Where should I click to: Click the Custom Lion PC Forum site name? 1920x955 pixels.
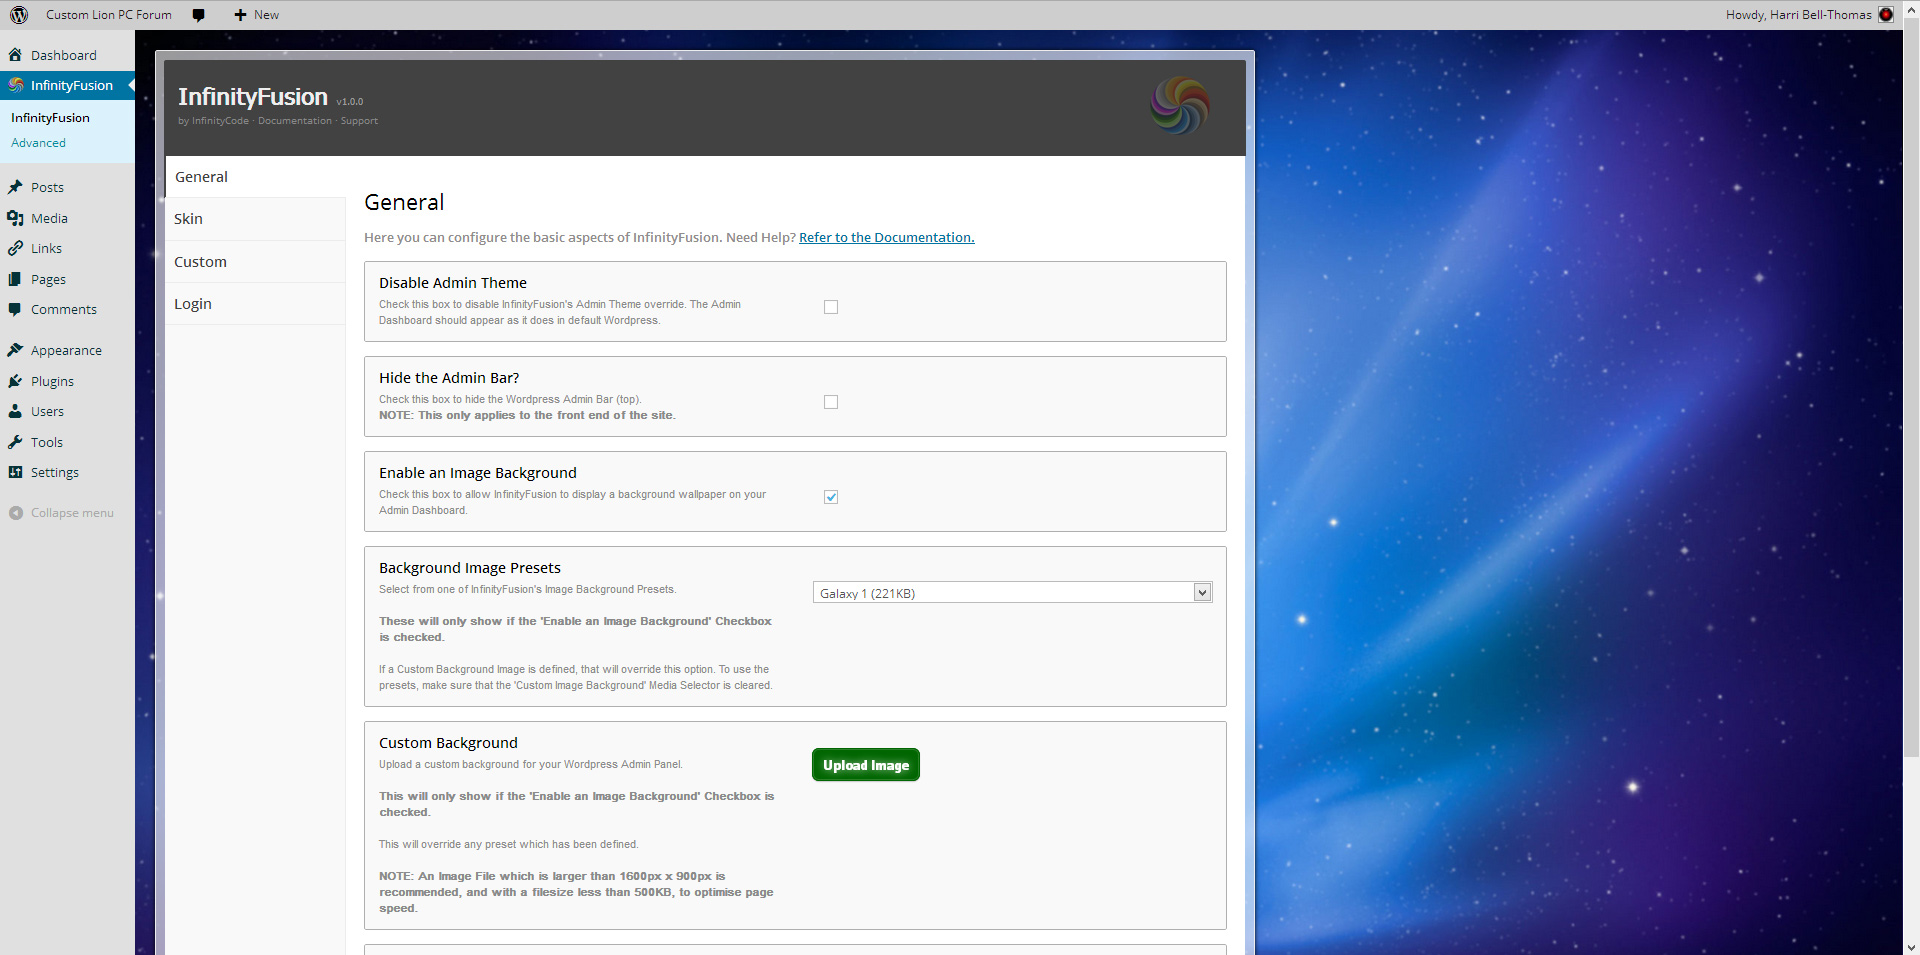tap(109, 15)
